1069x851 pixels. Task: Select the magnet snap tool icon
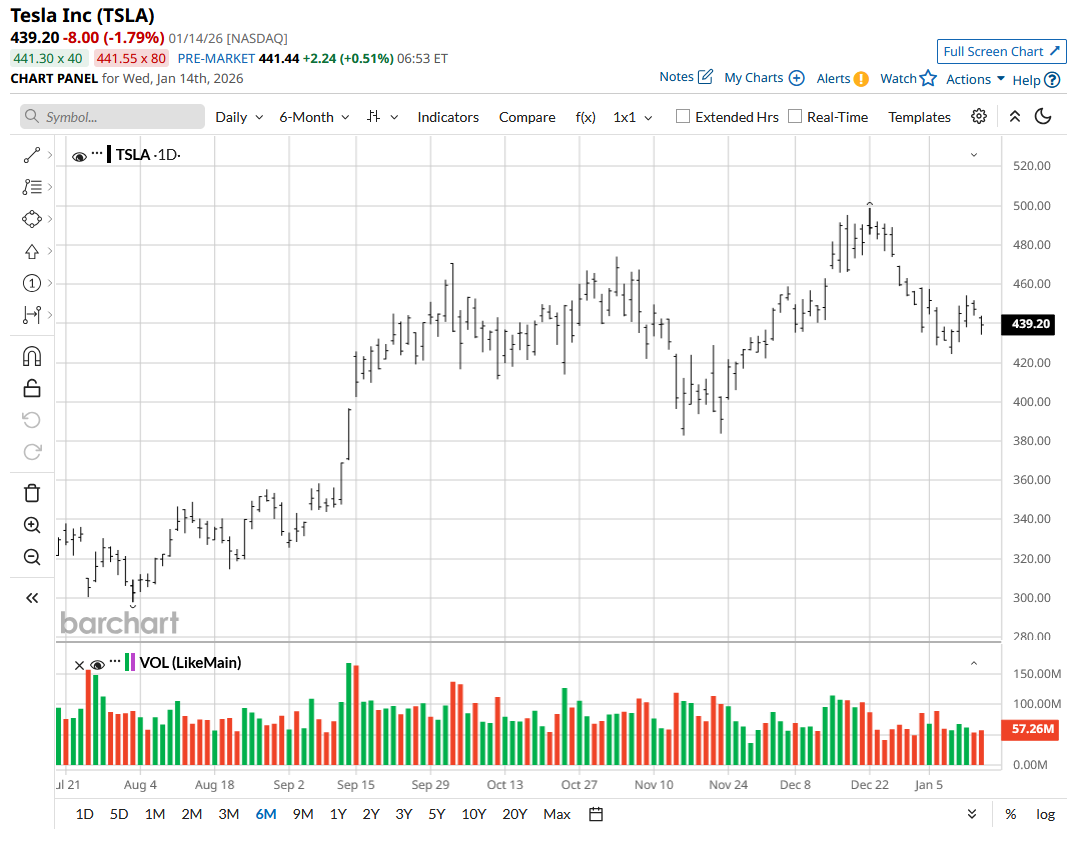[x=31, y=356]
